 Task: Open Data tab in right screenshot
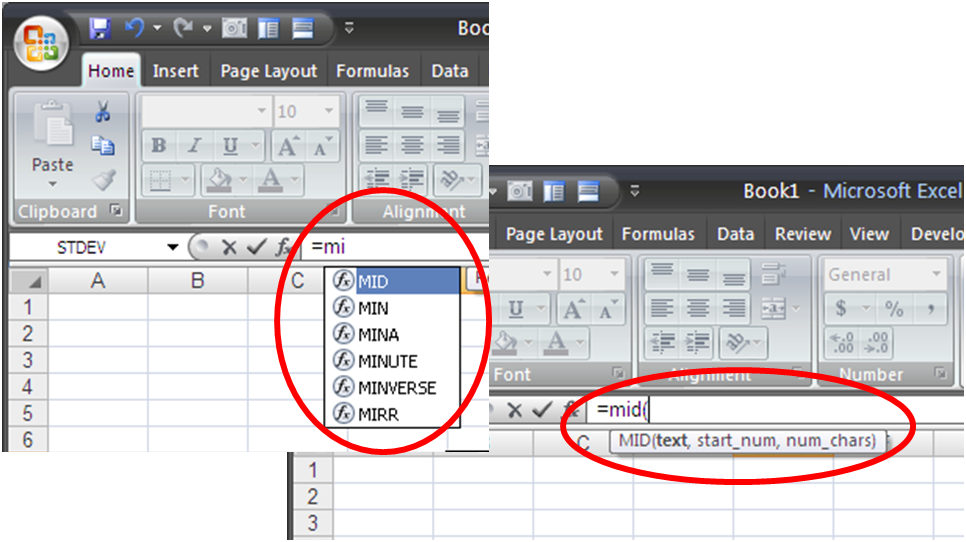(736, 234)
